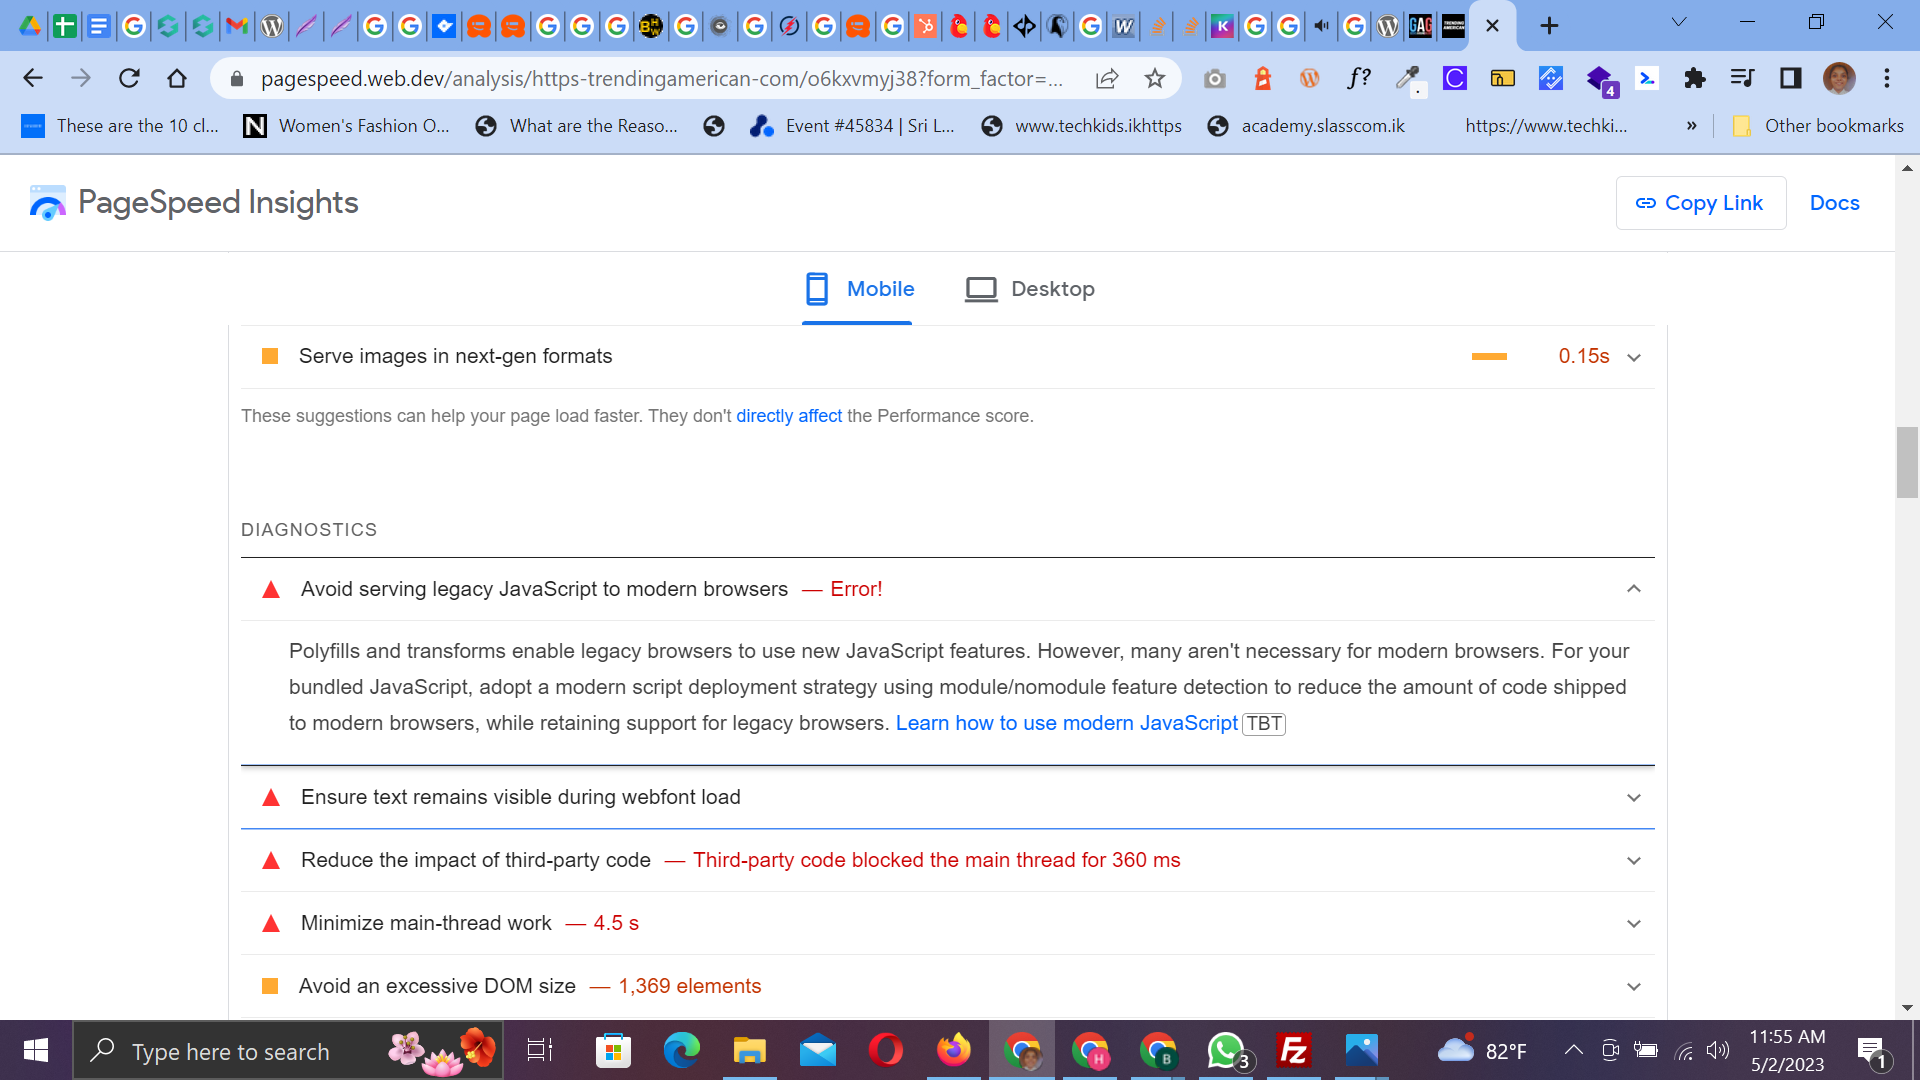Switch to the Mobile tab
This screenshot has height=1080, width=1920.
pyautogui.click(x=859, y=289)
